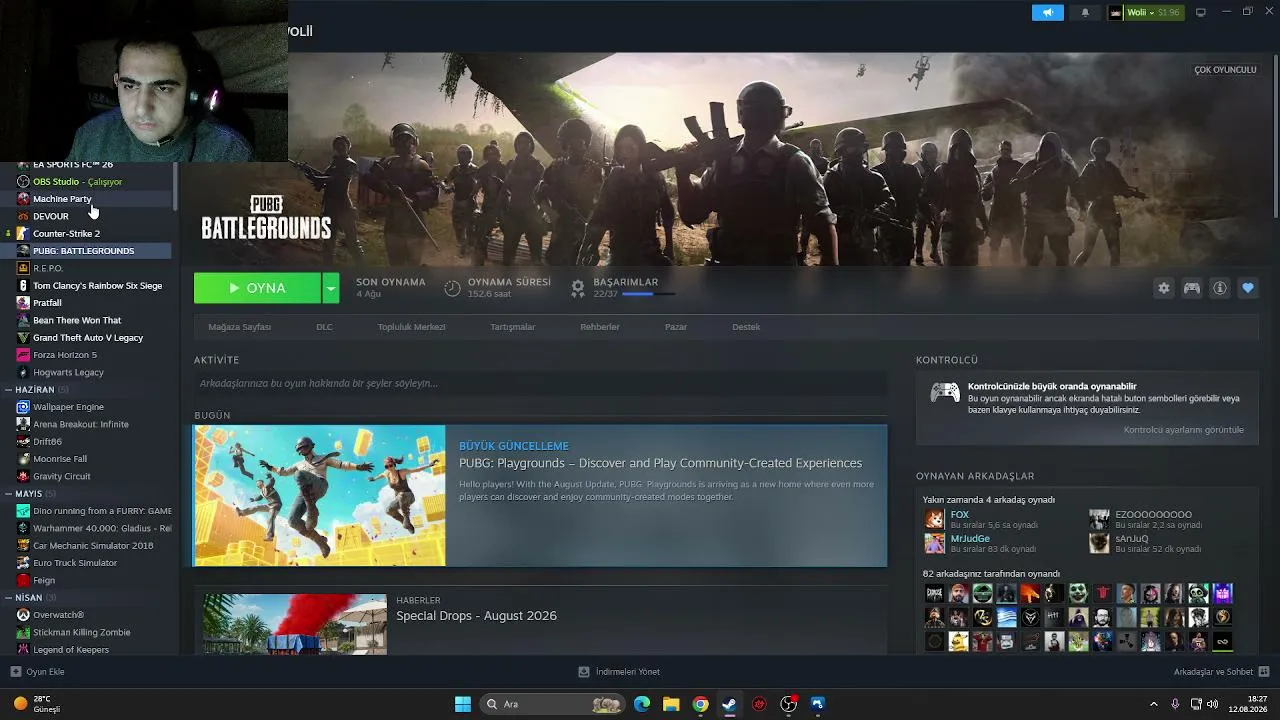Open the Steam announcements megaphone icon
Screen dimensions: 1280x720
1048,13
